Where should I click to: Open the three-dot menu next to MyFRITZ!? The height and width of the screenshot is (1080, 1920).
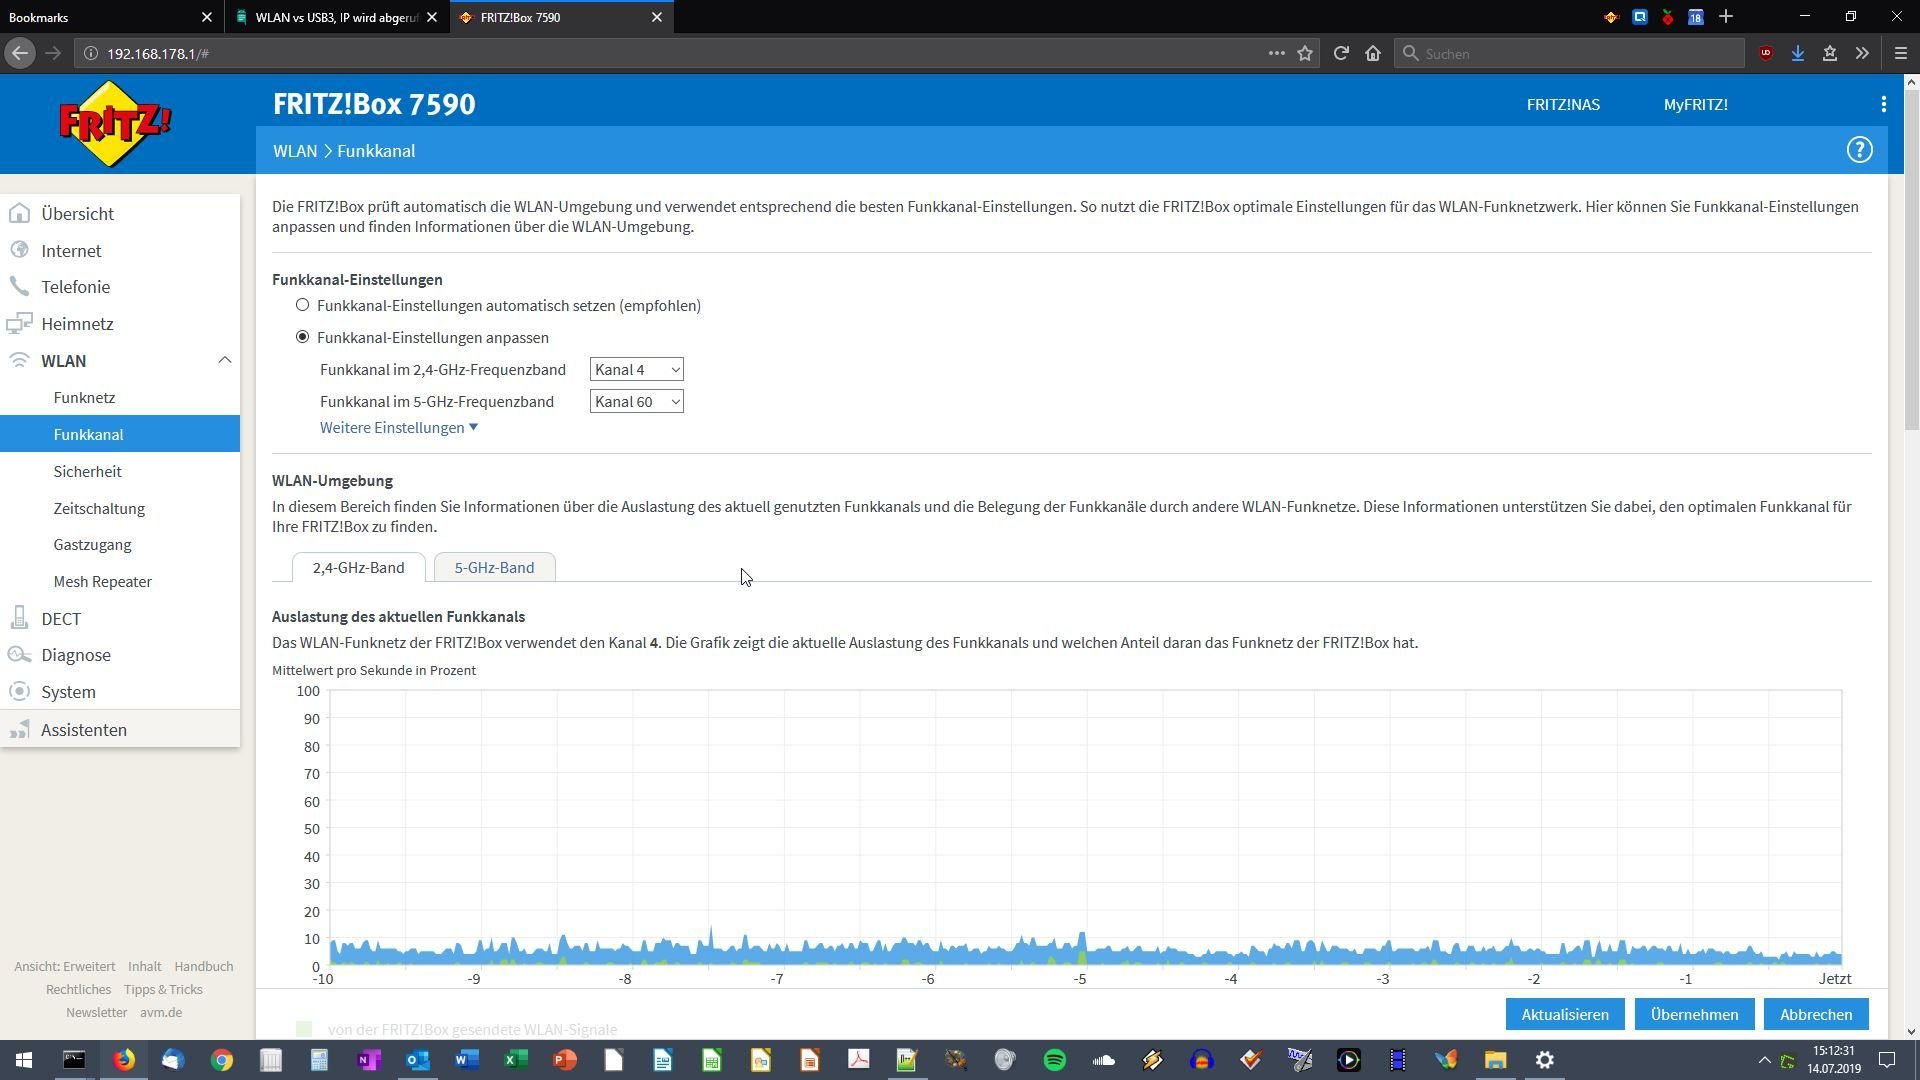[1884, 104]
